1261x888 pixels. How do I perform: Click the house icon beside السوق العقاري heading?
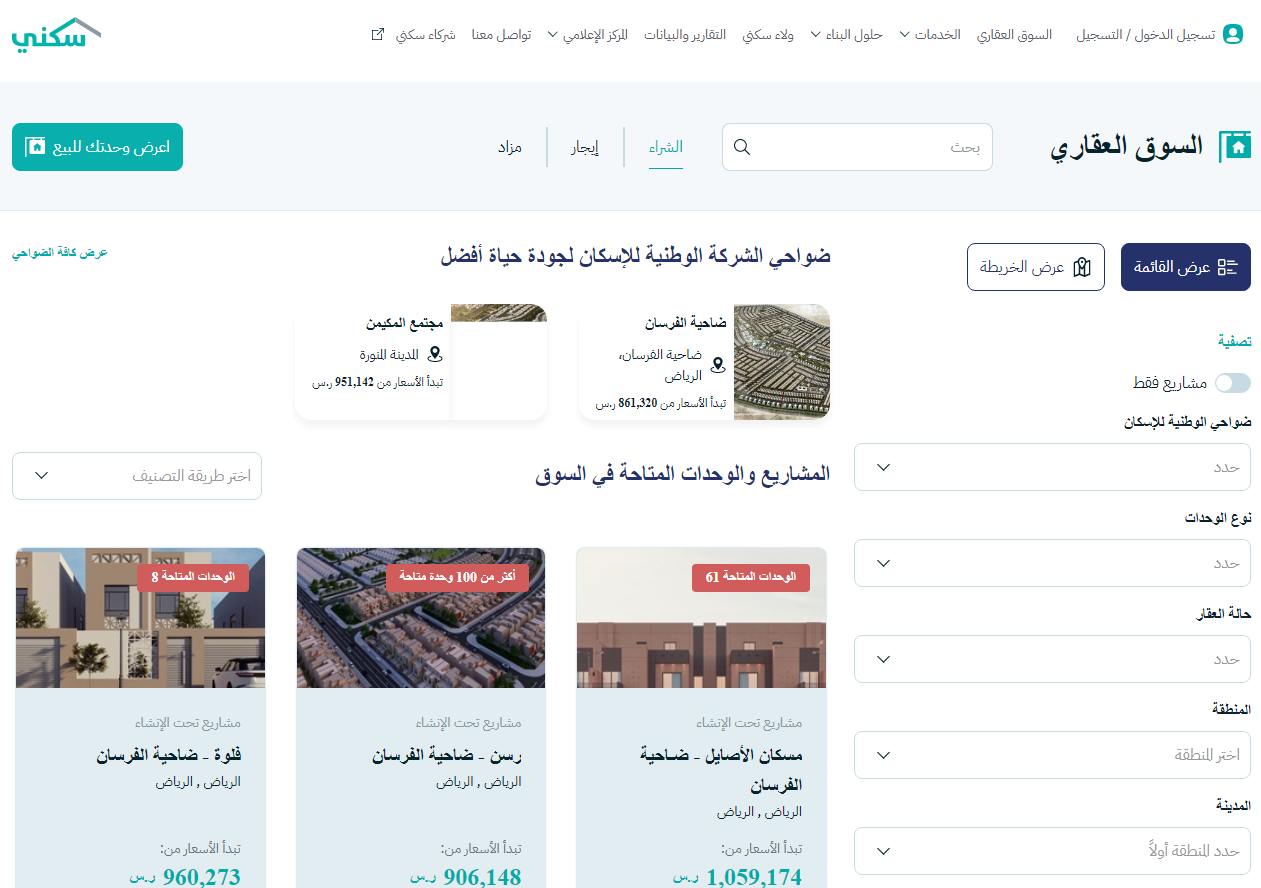[x=1236, y=147]
